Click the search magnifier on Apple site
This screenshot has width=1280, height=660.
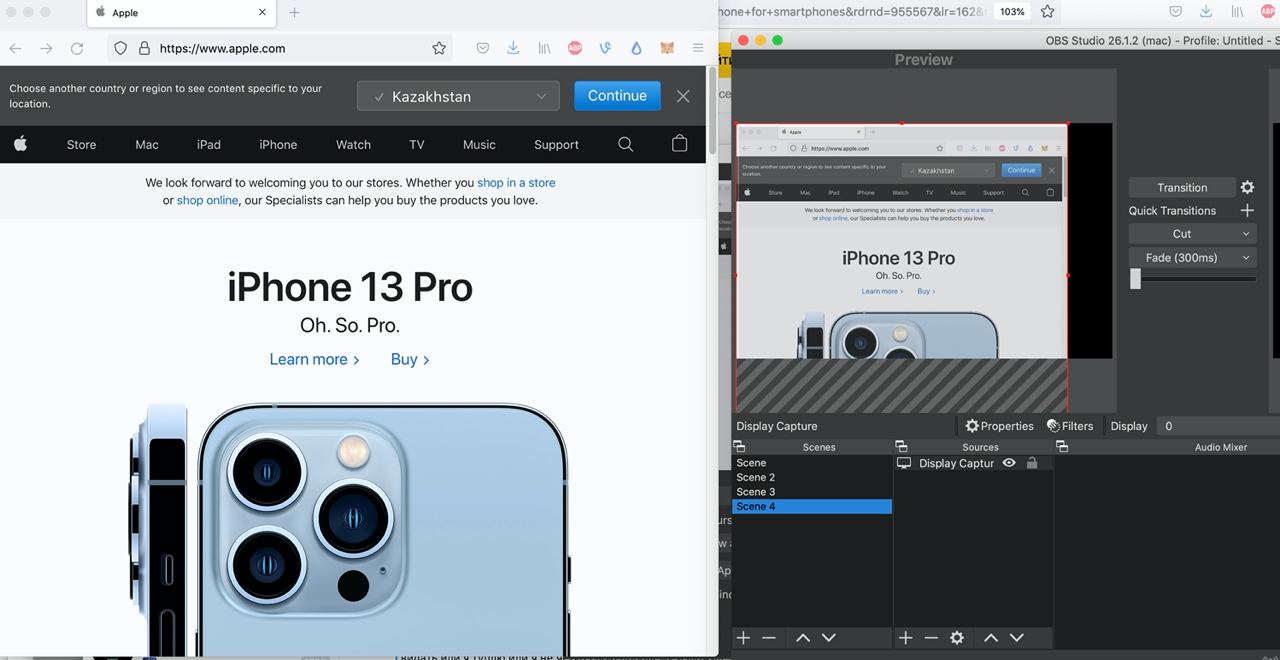point(626,144)
